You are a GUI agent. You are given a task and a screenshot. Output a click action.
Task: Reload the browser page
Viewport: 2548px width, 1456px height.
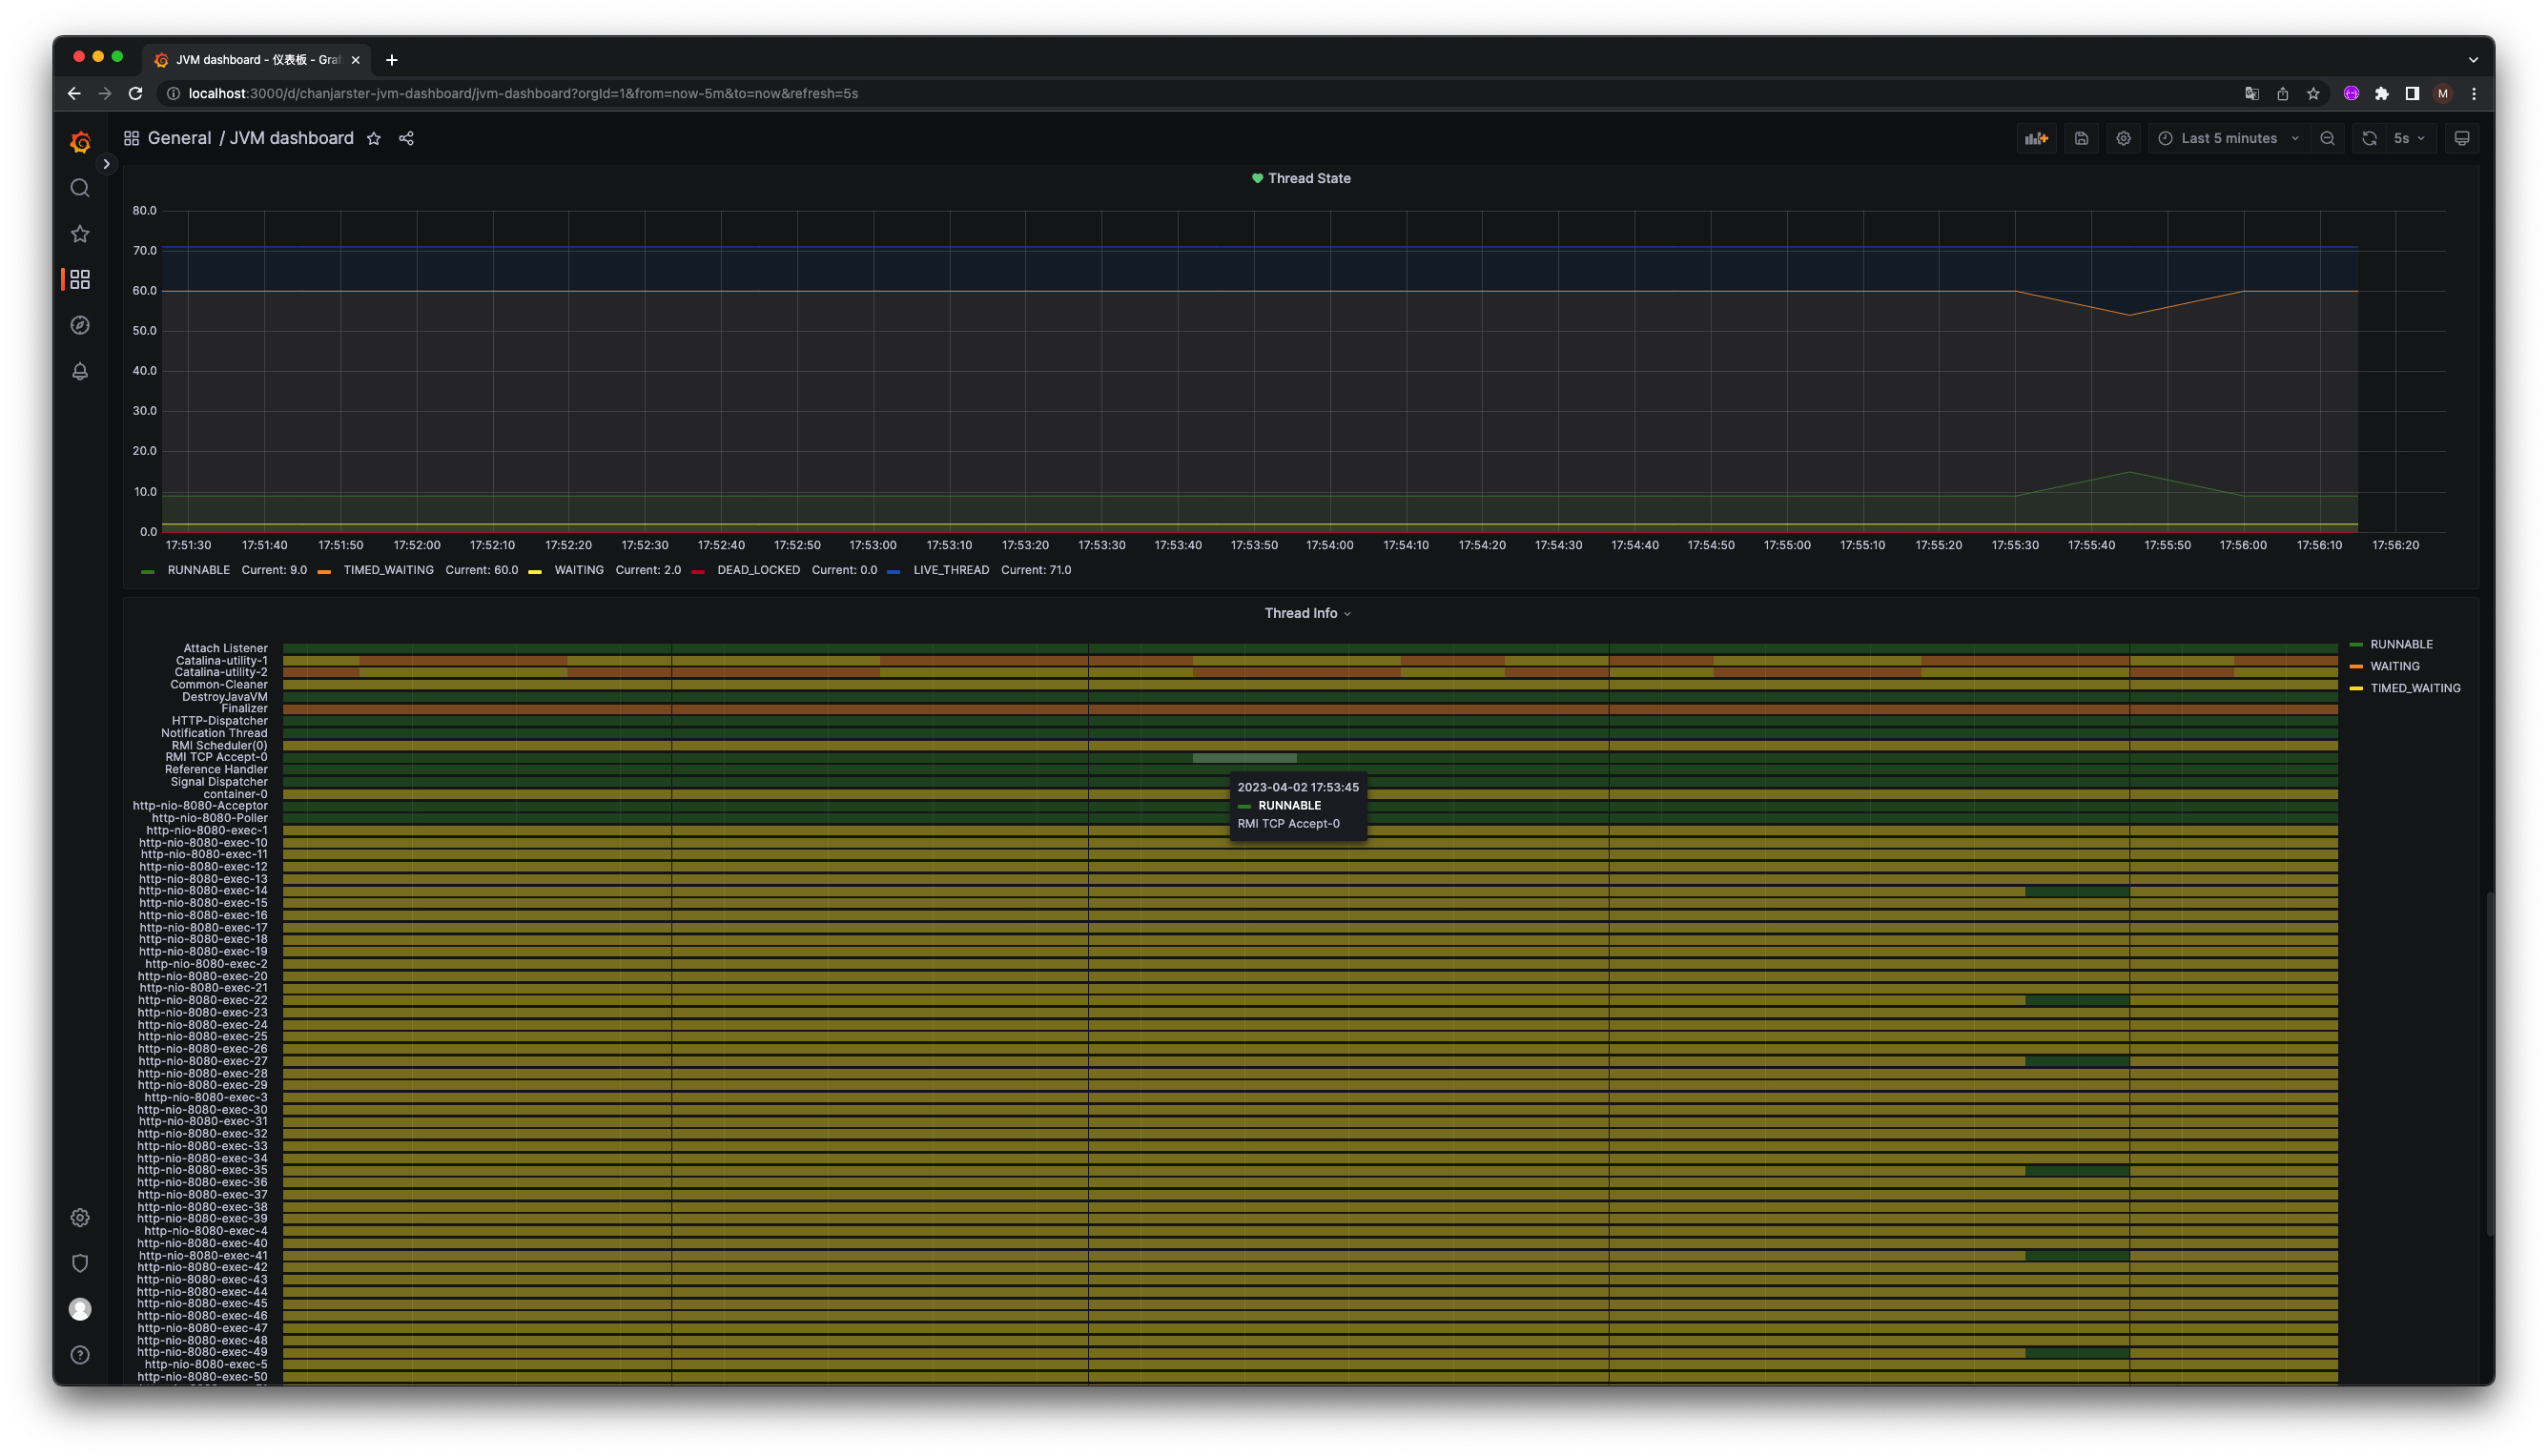pos(136,93)
